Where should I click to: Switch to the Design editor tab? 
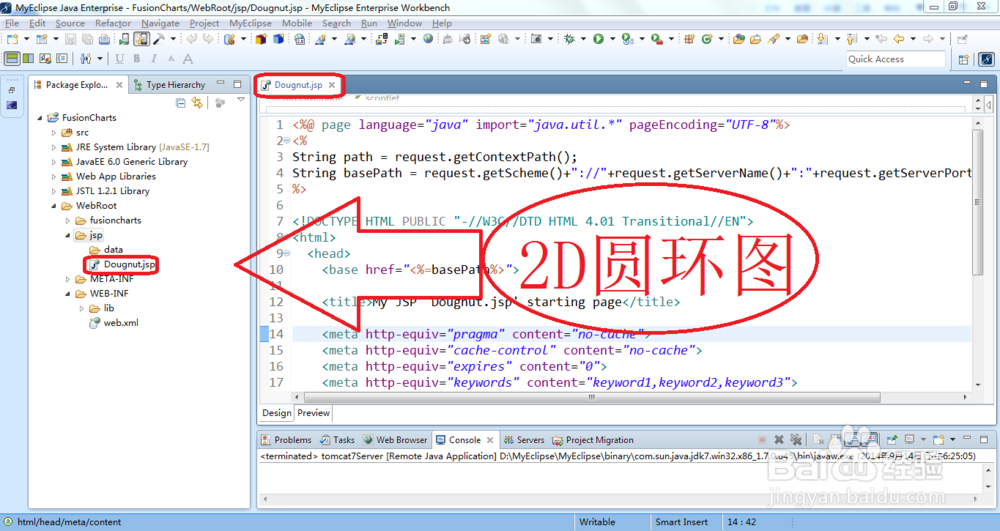277,413
